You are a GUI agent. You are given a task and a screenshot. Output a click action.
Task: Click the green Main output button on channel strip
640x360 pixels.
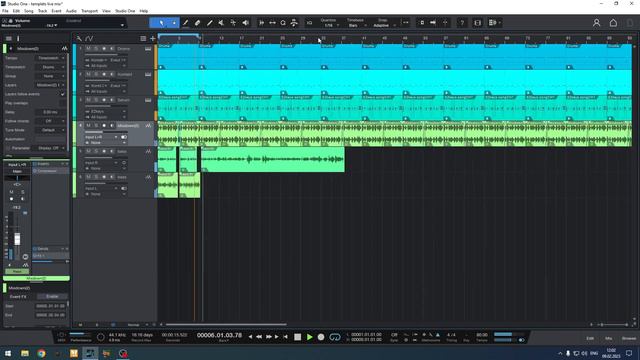tap(17, 271)
